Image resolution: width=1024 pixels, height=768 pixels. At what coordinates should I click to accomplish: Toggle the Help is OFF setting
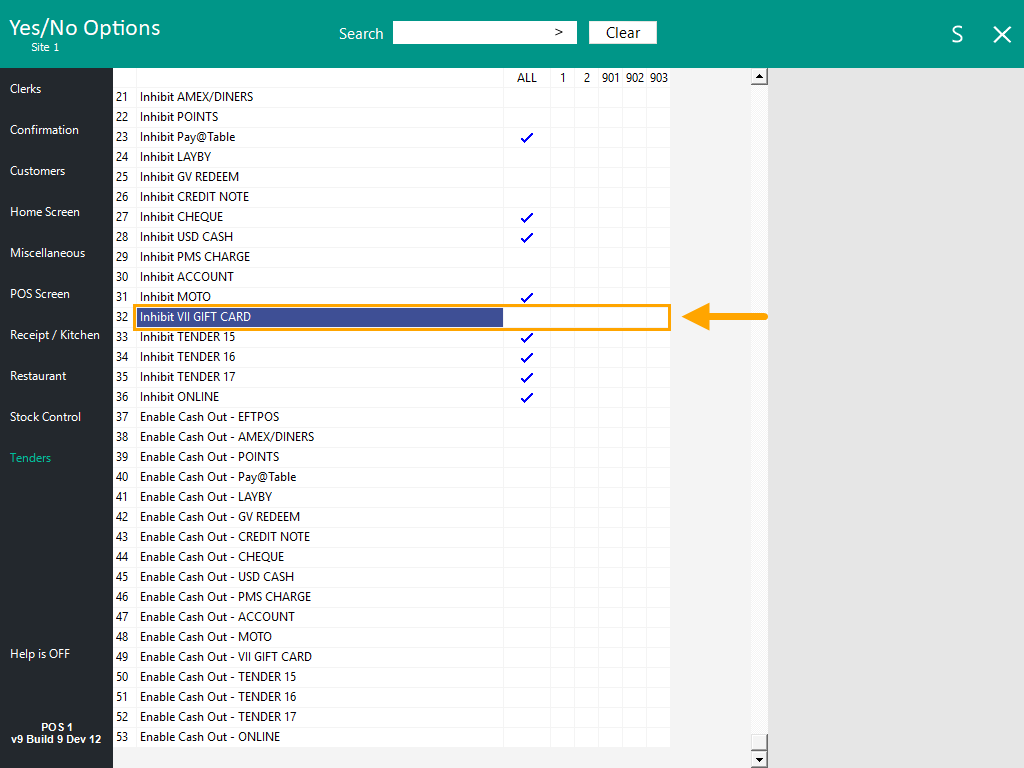[x=40, y=654]
